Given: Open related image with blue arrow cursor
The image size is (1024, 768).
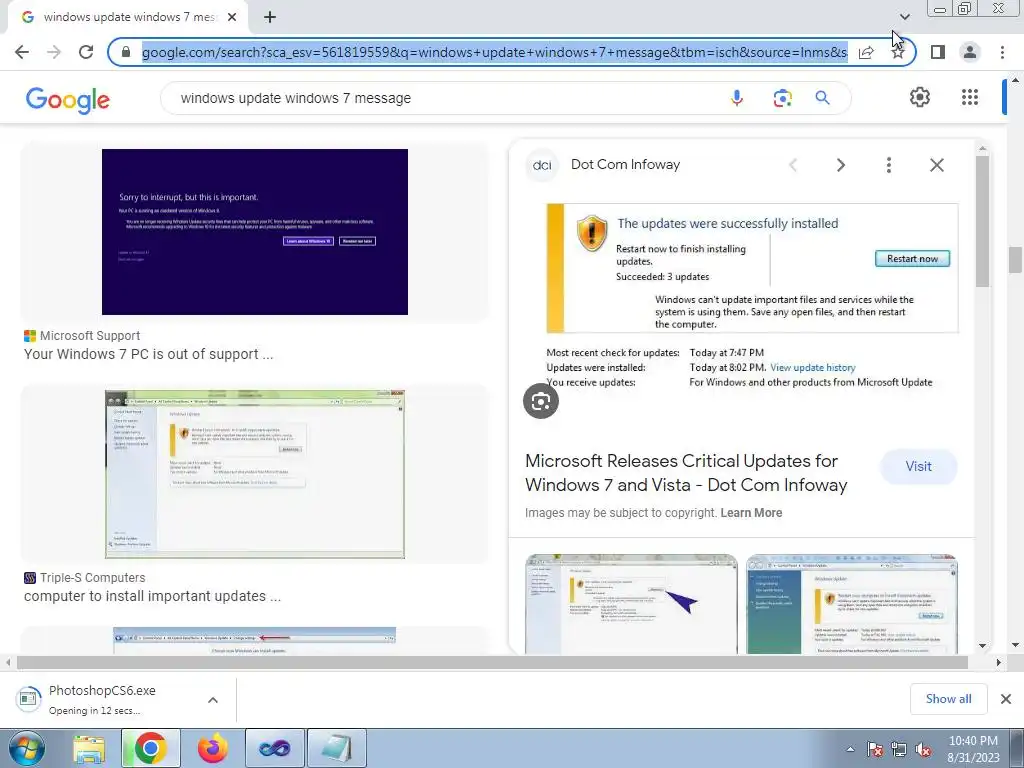Looking at the screenshot, I should [x=632, y=604].
